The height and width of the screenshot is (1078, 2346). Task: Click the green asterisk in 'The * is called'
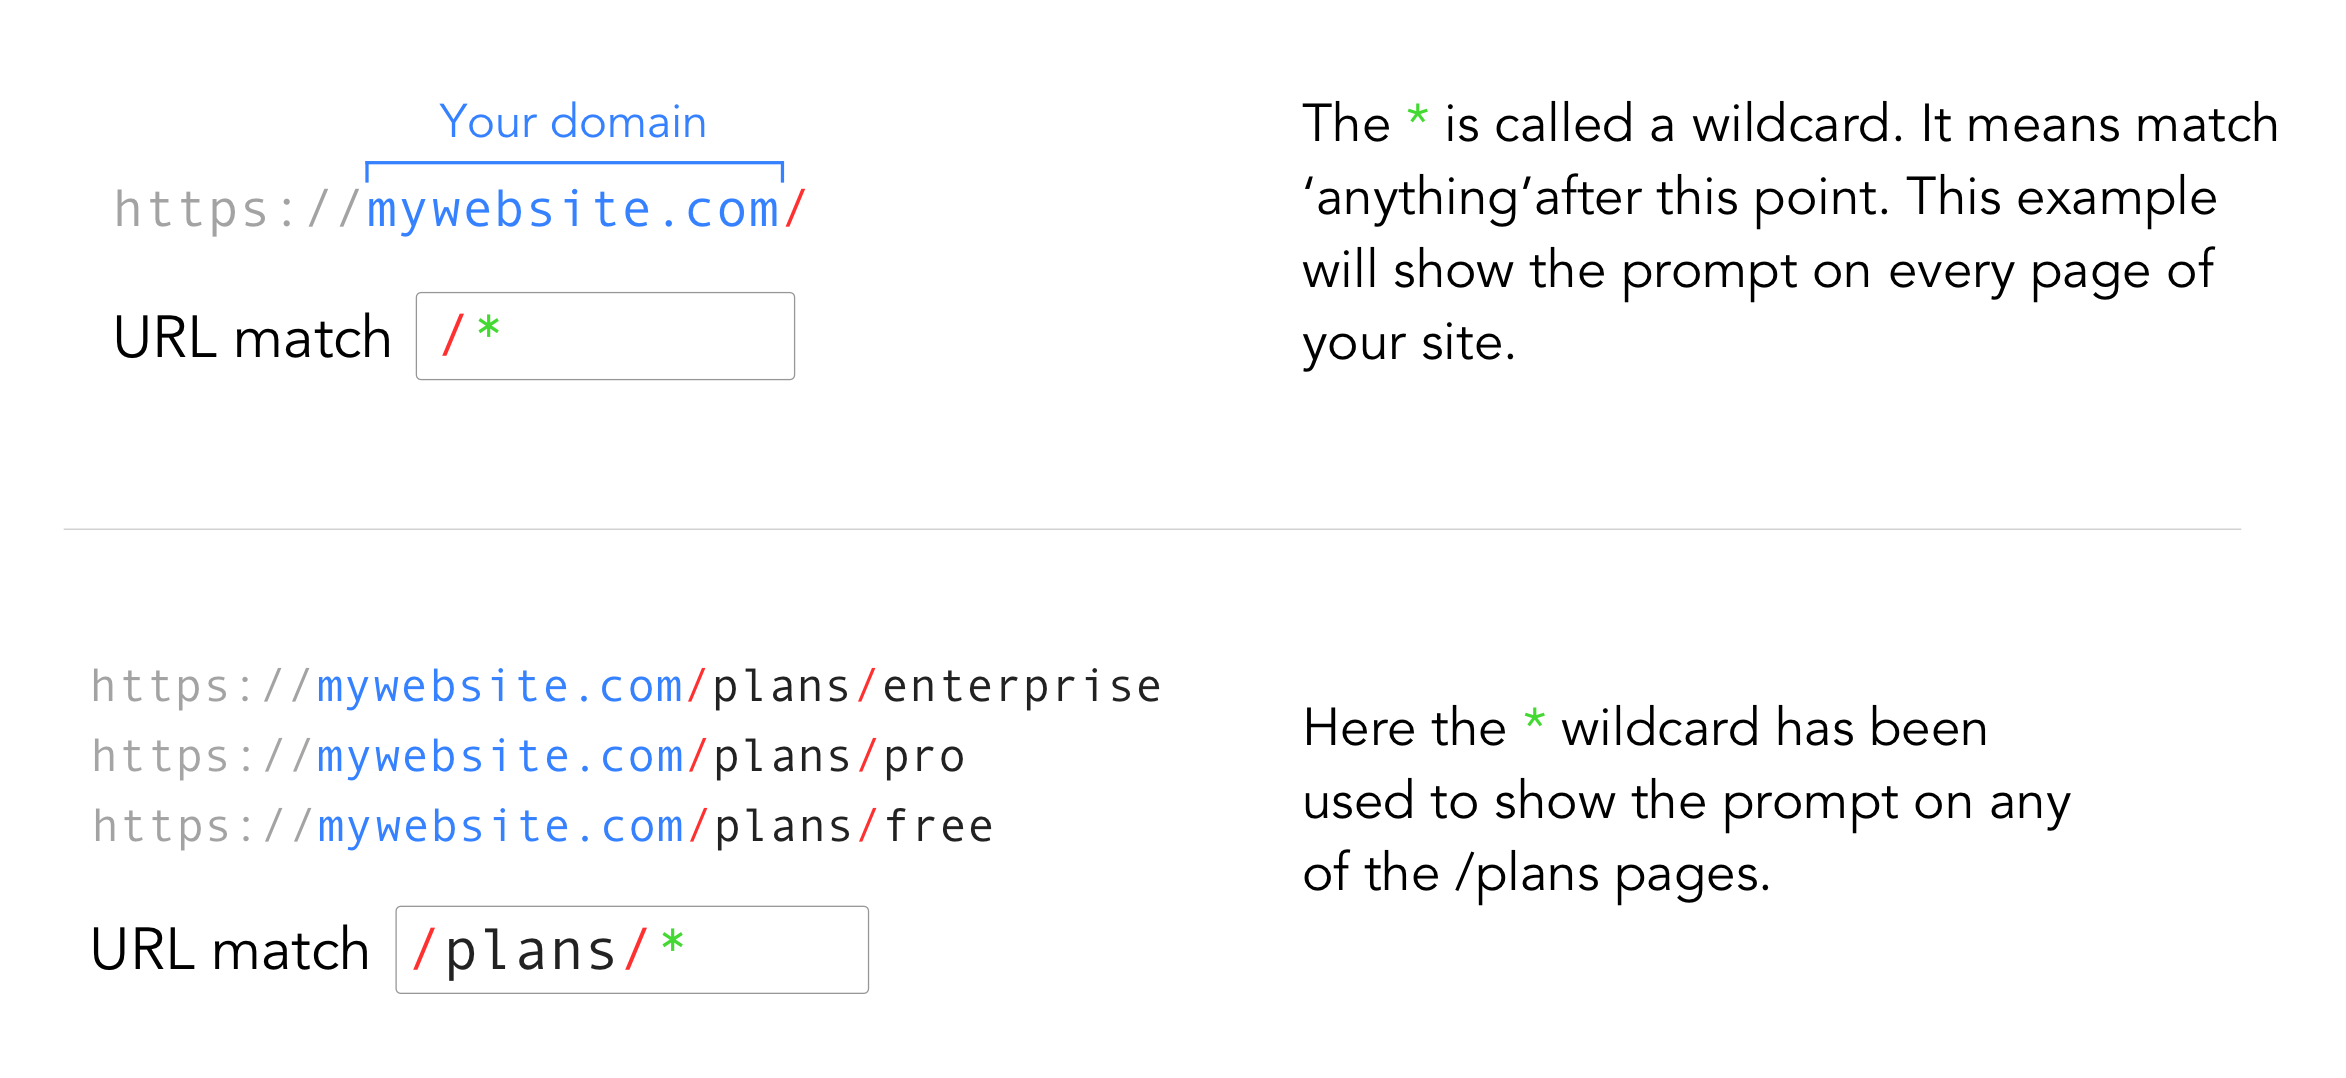(1417, 114)
